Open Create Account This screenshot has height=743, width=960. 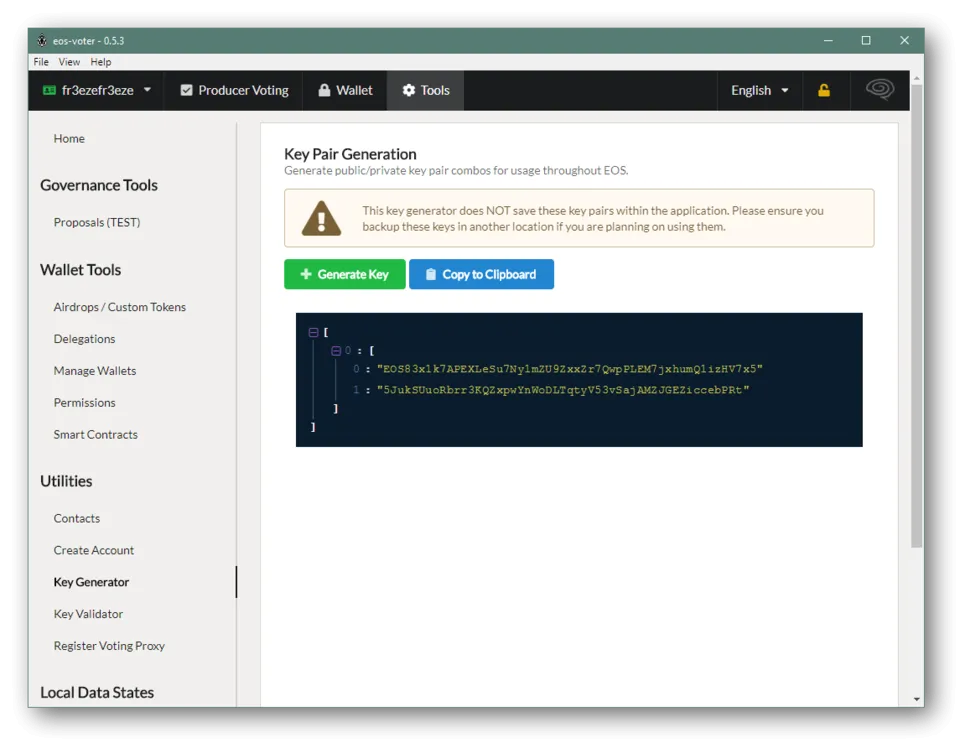click(x=94, y=550)
